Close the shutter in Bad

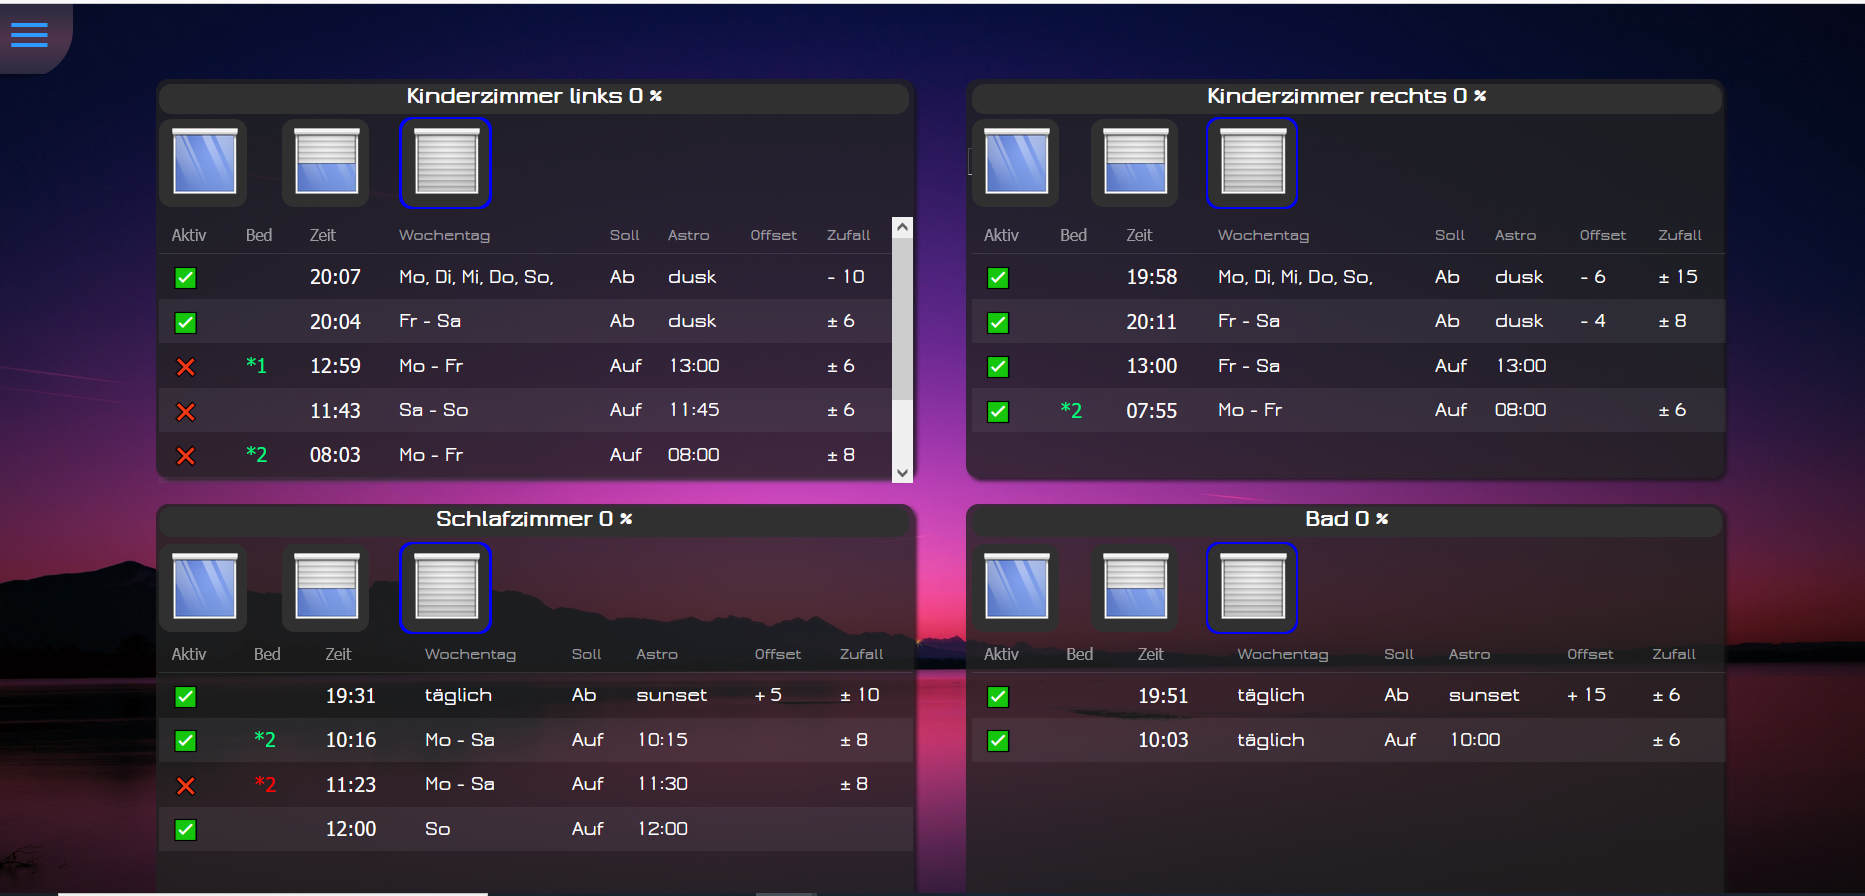pyautogui.click(x=1252, y=588)
